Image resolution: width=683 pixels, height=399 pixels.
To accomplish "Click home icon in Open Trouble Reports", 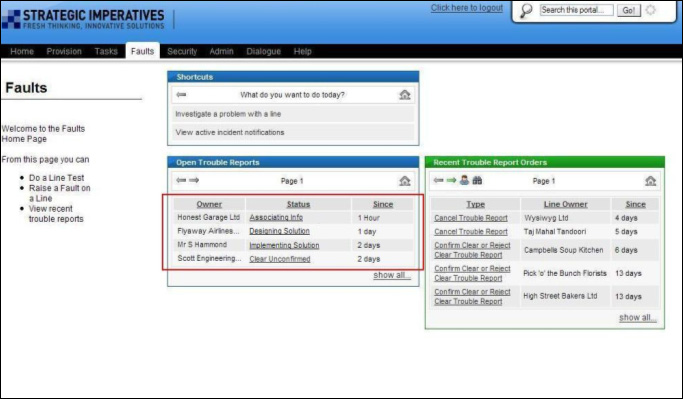I will (405, 181).
